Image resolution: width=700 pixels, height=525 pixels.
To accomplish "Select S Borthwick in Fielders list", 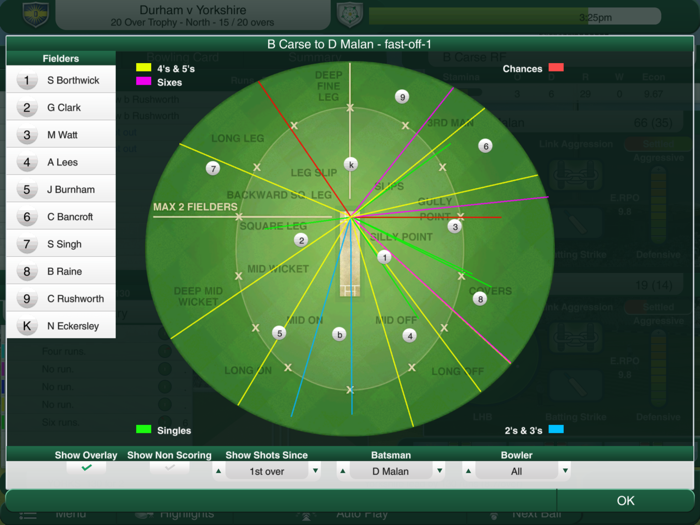I will (x=61, y=80).
